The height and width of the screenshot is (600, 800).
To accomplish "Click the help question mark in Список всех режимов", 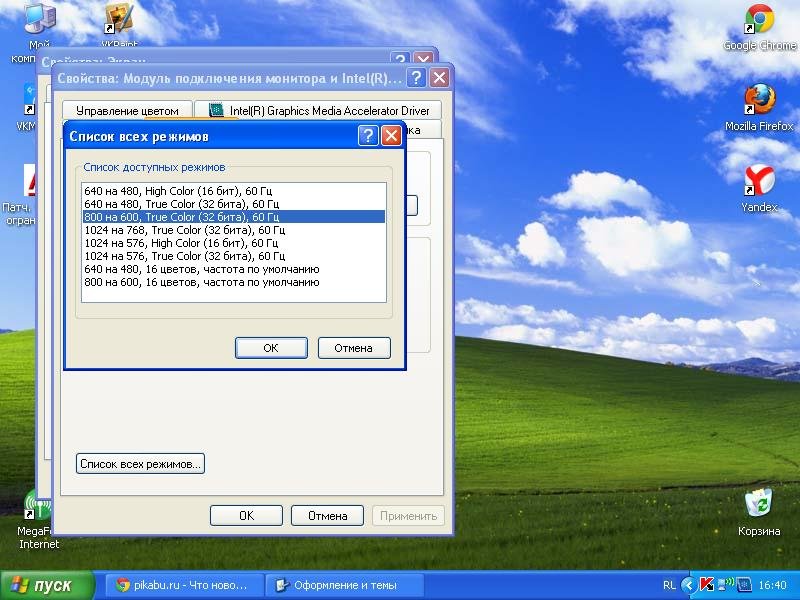I will coord(368,136).
